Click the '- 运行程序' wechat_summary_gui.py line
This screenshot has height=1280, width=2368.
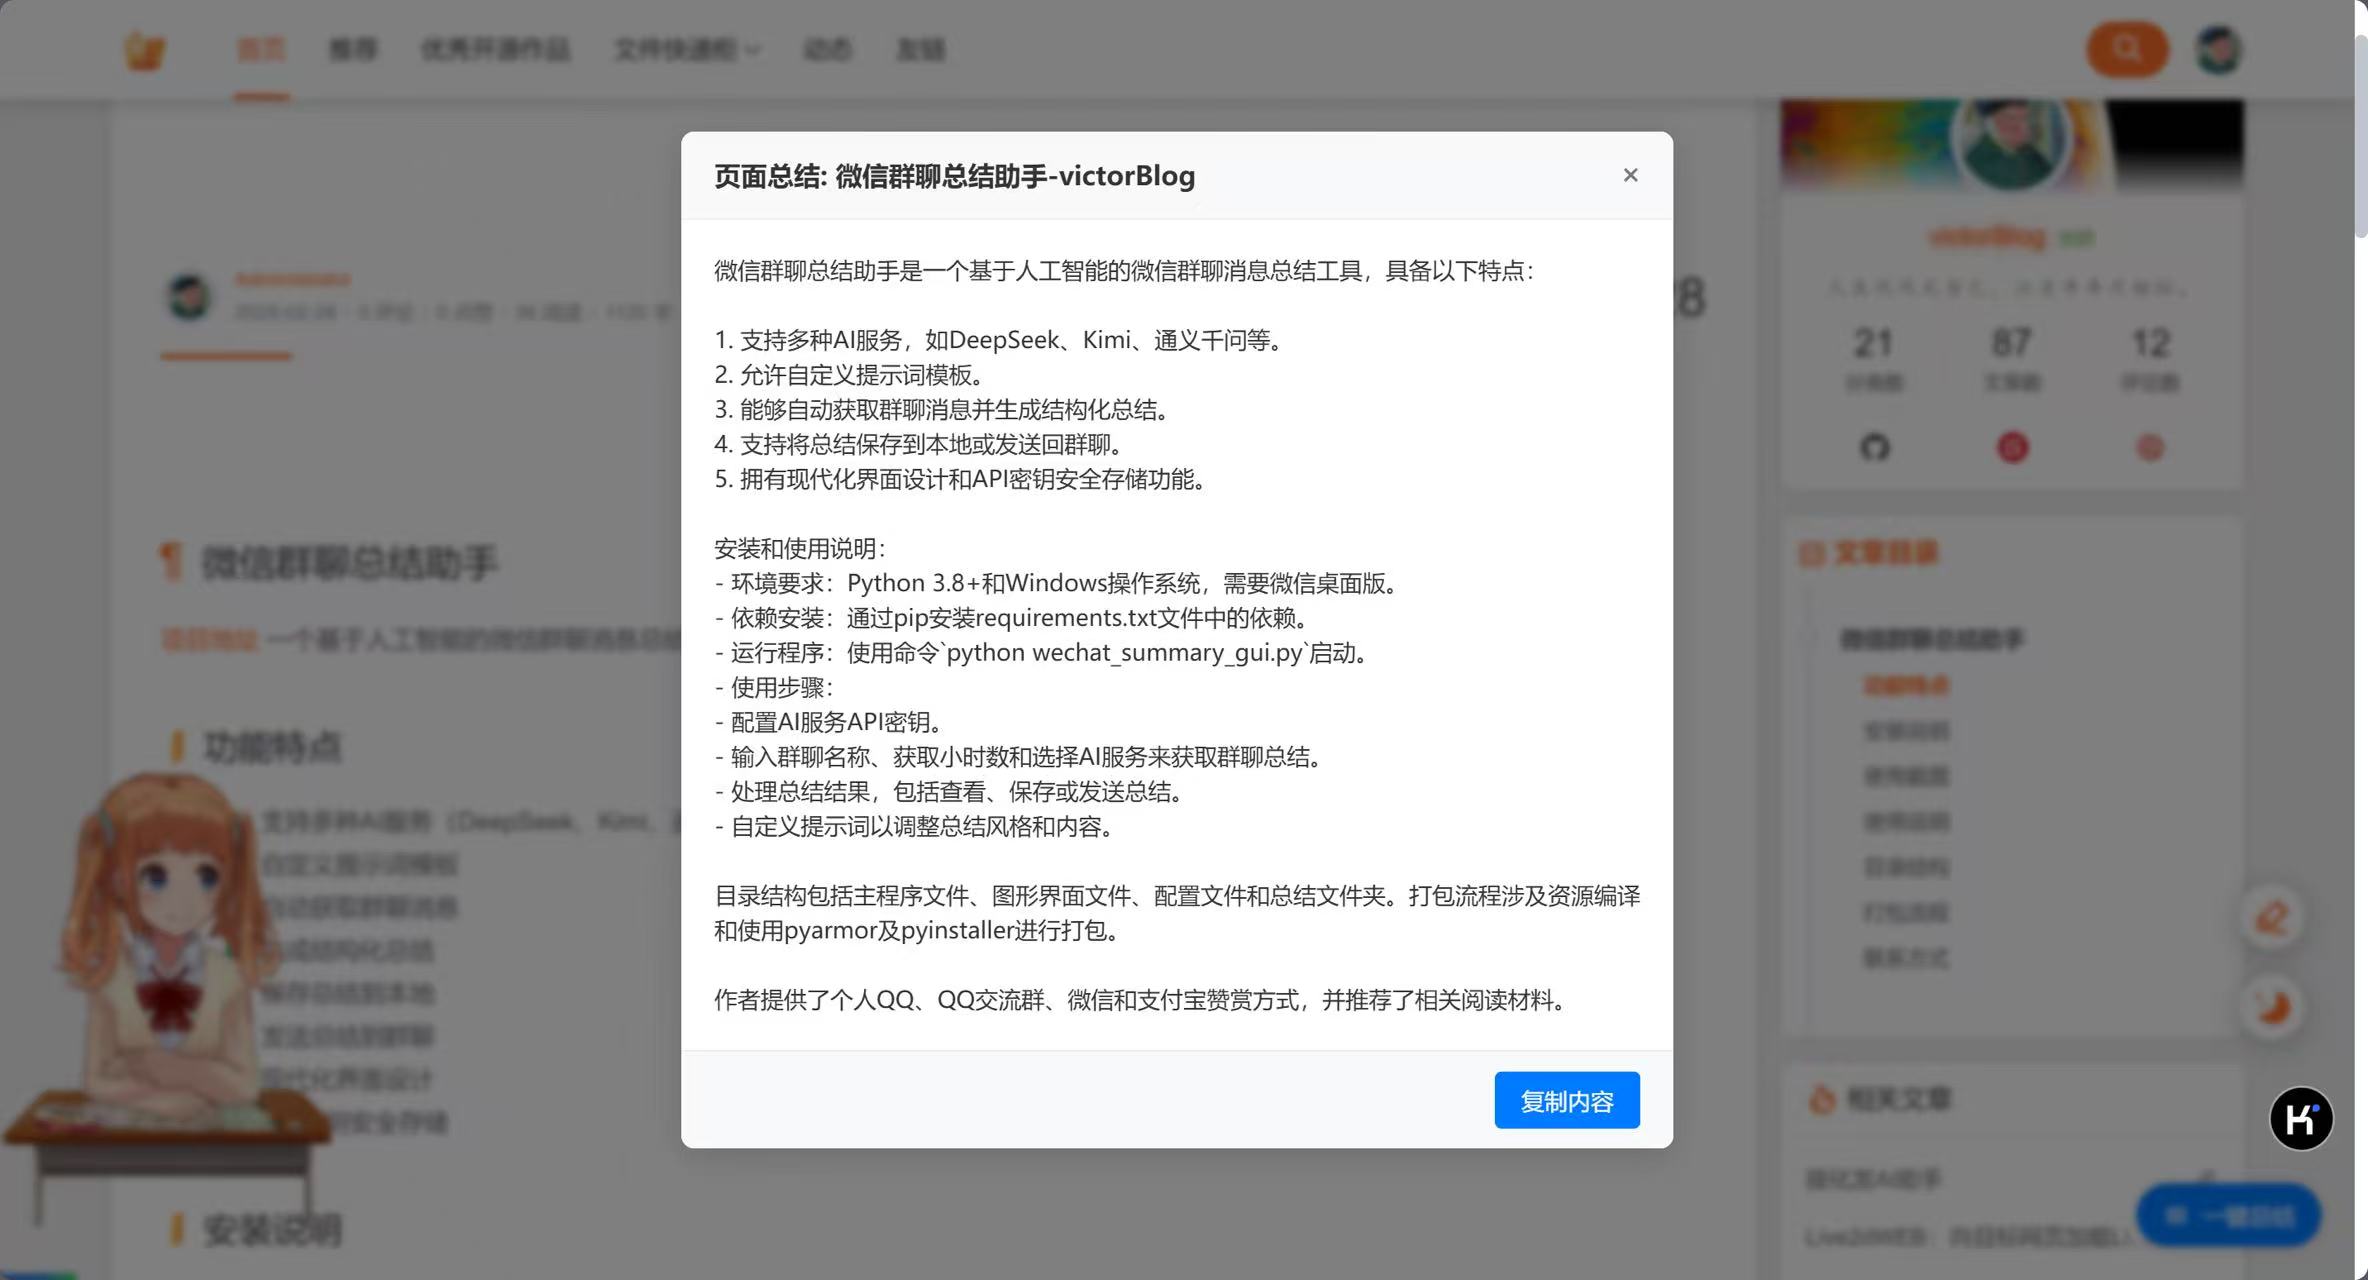pyautogui.click(x=1042, y=653)
